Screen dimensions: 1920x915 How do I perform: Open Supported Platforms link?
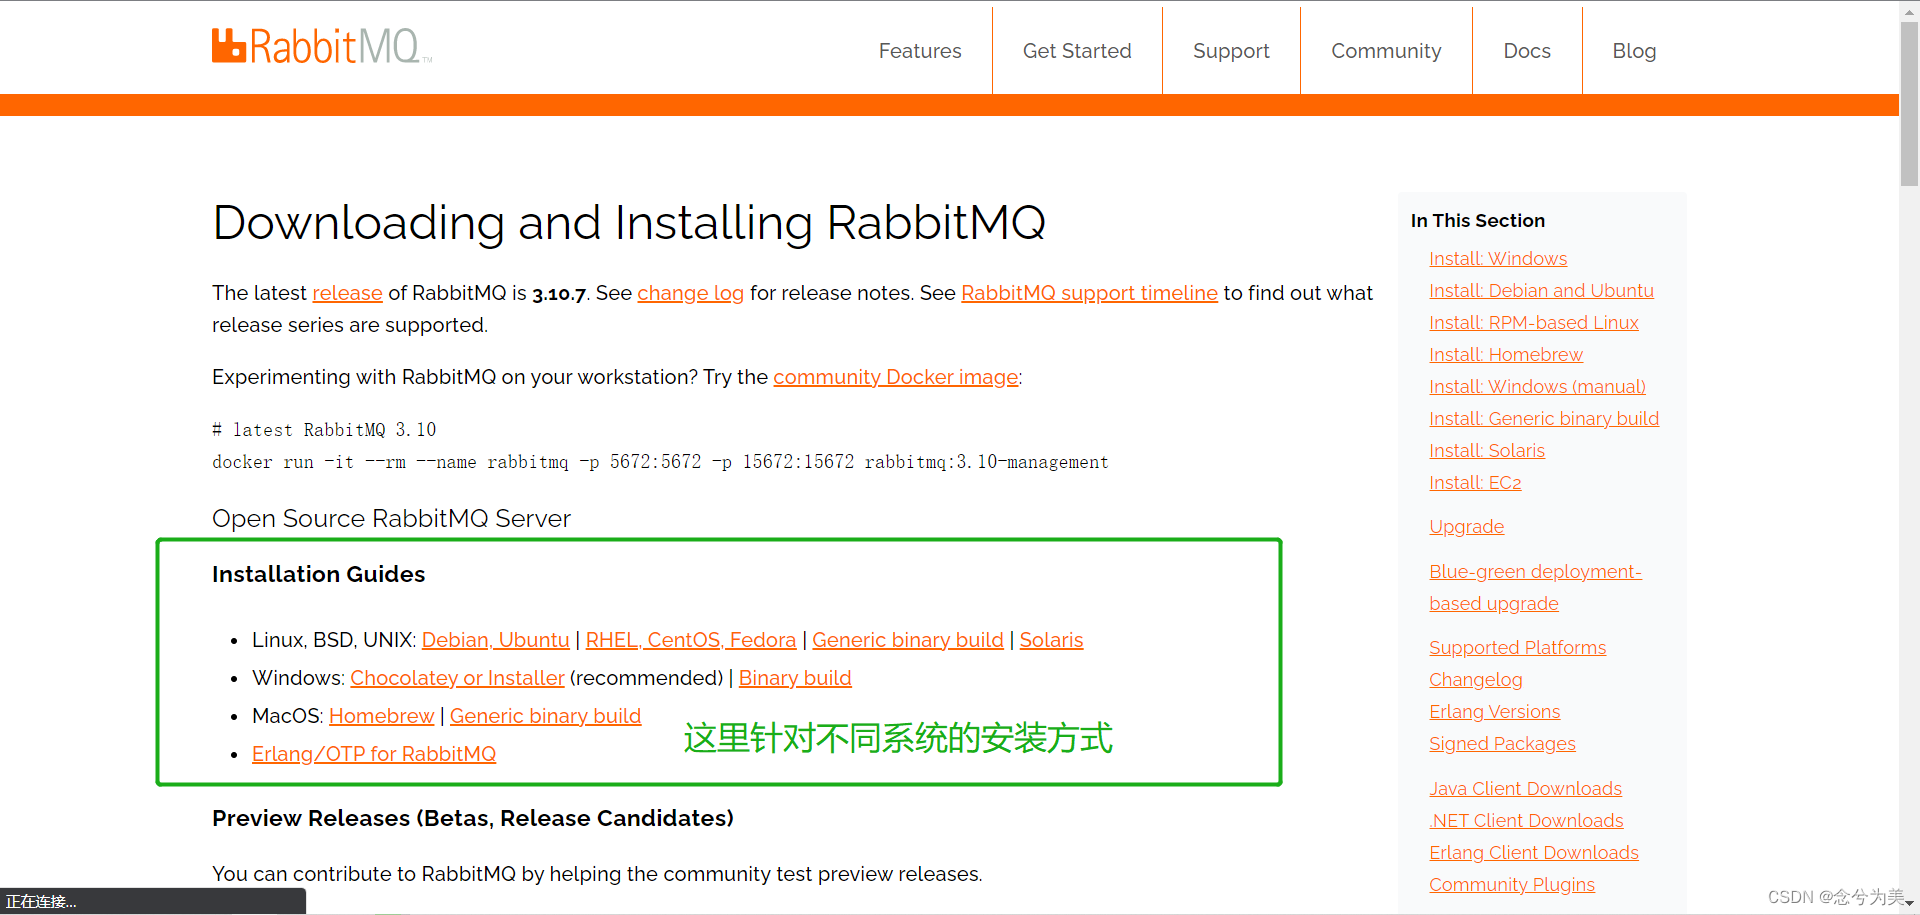tap(1517, 648)
